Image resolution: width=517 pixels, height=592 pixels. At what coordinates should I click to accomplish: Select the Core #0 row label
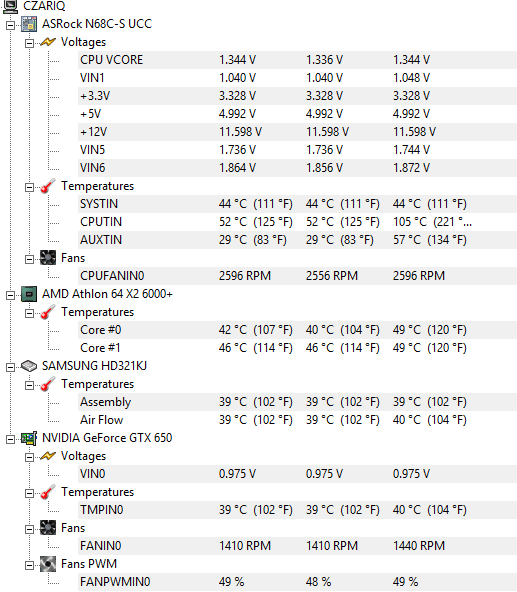pyautogui.click(x=100, y=330)
